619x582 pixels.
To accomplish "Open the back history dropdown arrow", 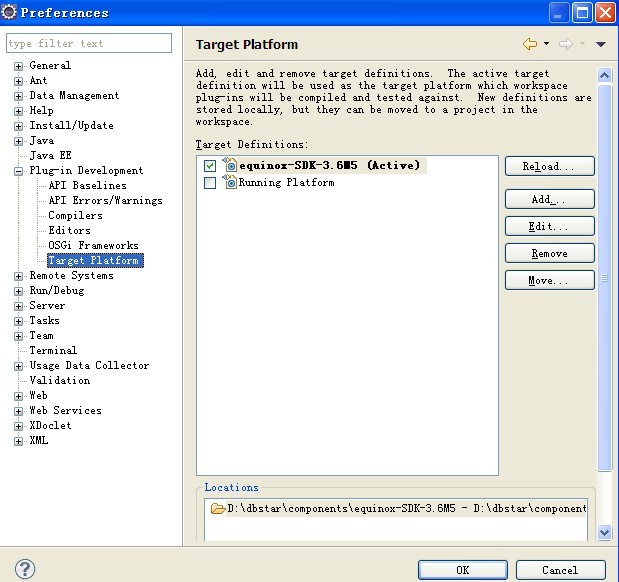I will pyautogui.click(x=546, y=43).
